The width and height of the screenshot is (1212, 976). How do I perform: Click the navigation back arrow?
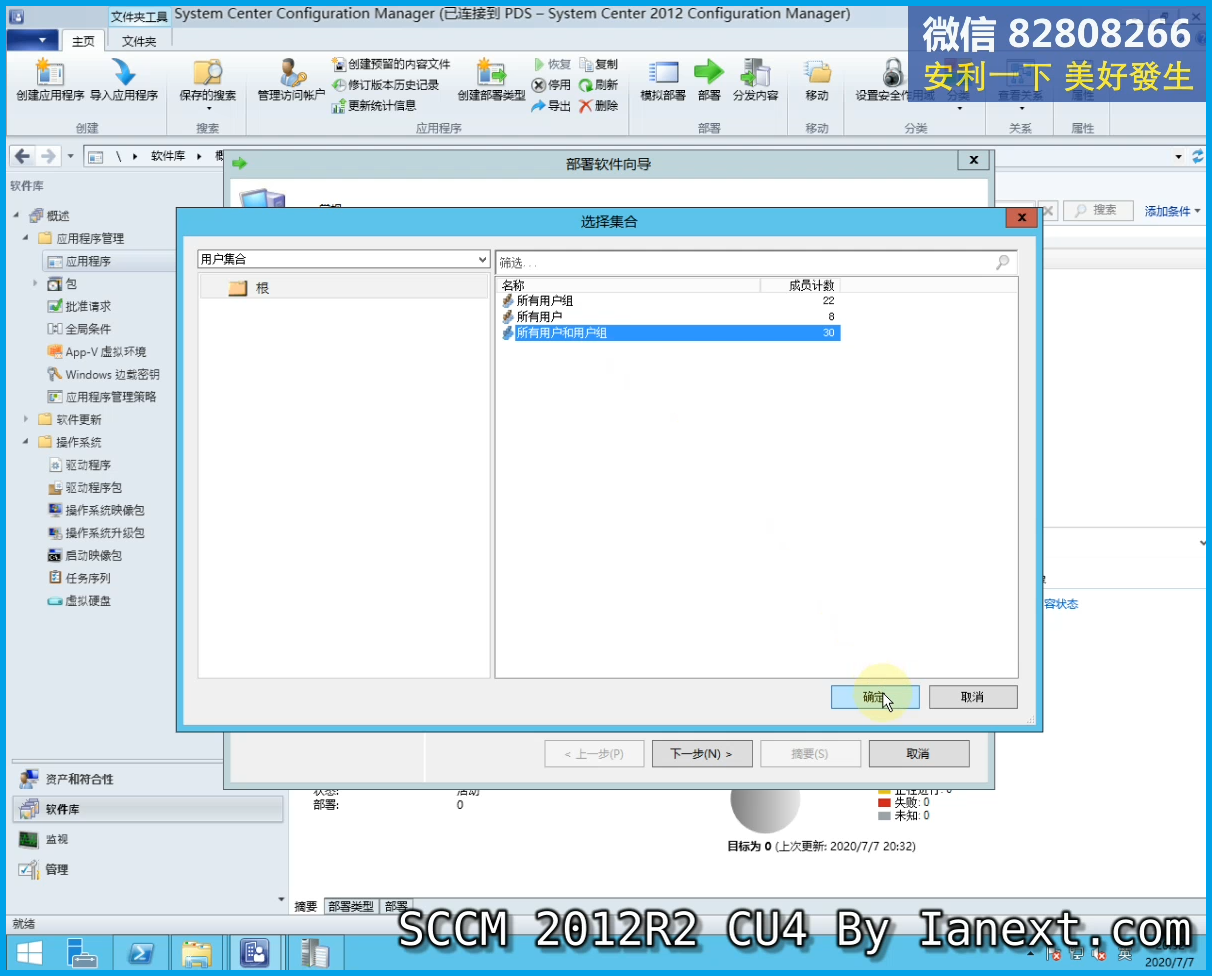click(x=22, y=156)
